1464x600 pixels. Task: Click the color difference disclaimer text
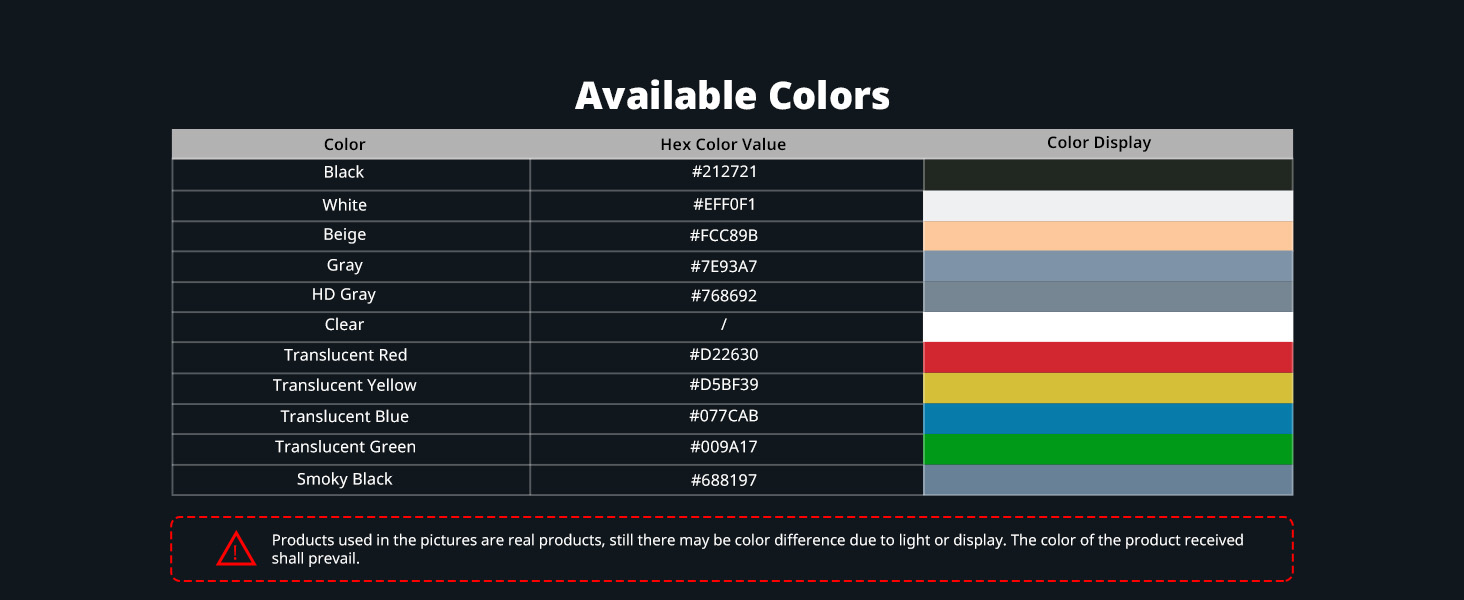[x=757, y=549]
